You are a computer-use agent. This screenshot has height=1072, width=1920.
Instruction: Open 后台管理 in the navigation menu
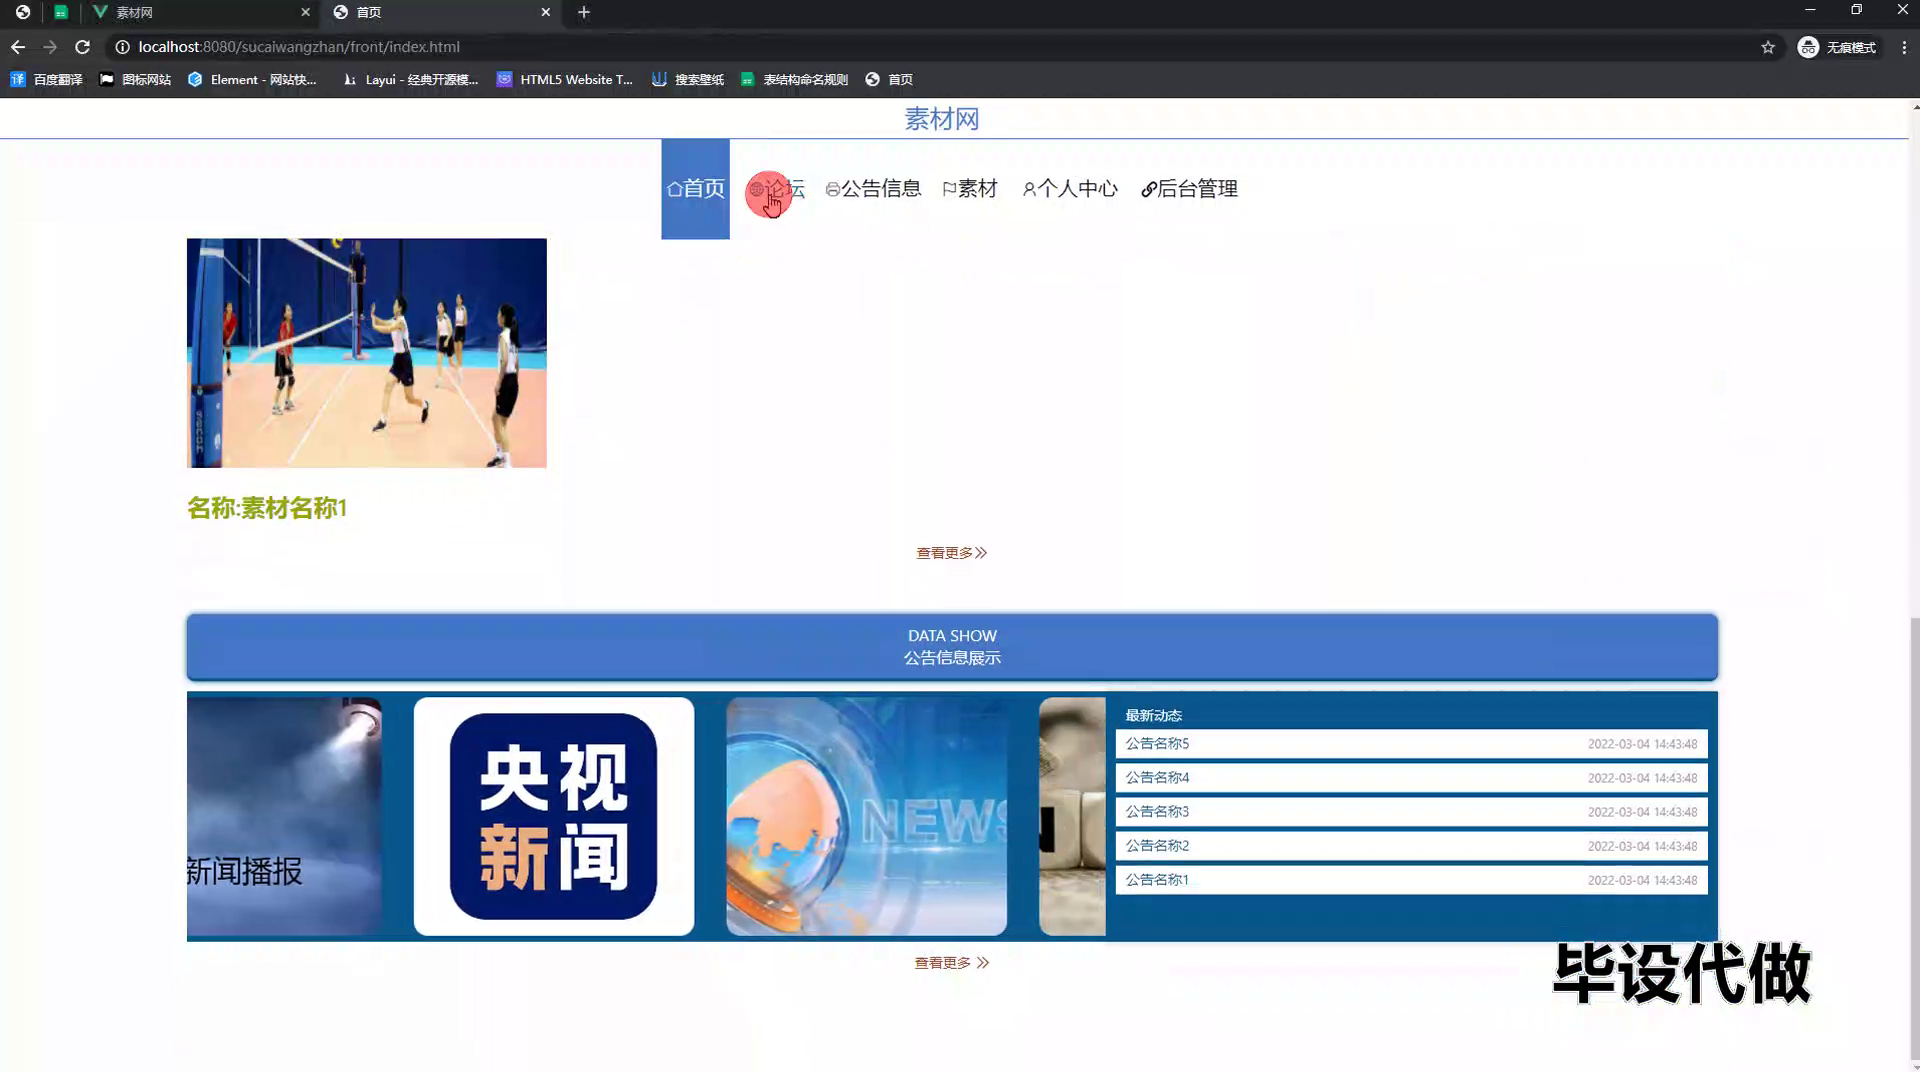(1189, 188)
